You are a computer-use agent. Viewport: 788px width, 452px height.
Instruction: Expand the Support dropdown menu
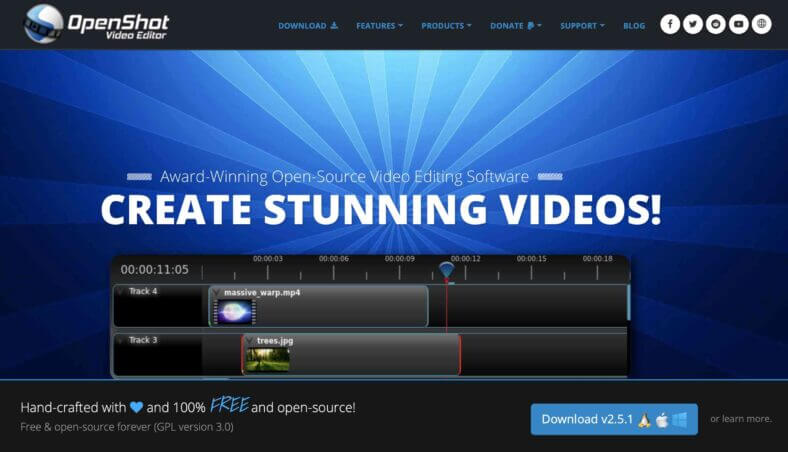[x=582, y=26]
